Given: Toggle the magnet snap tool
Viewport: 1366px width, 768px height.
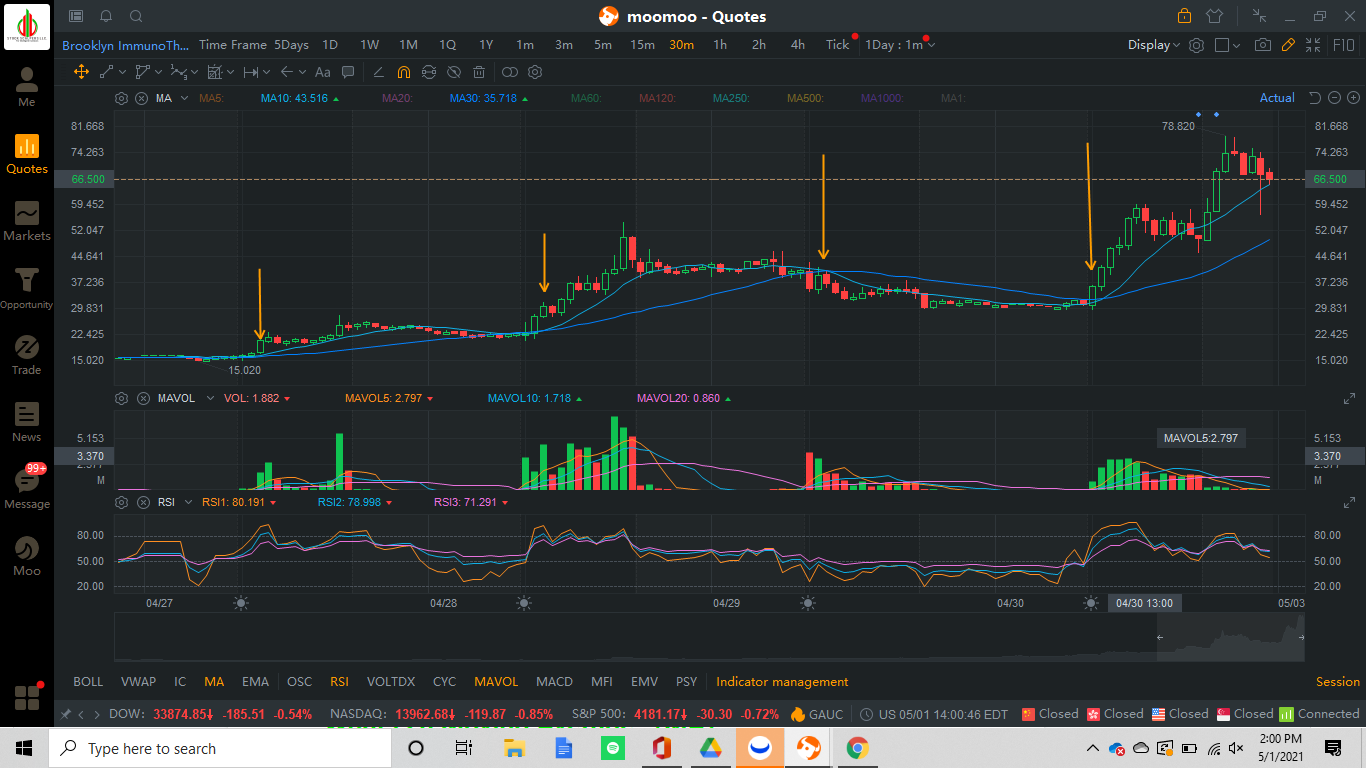Looking at the screenshot, I should coord(403,72).
